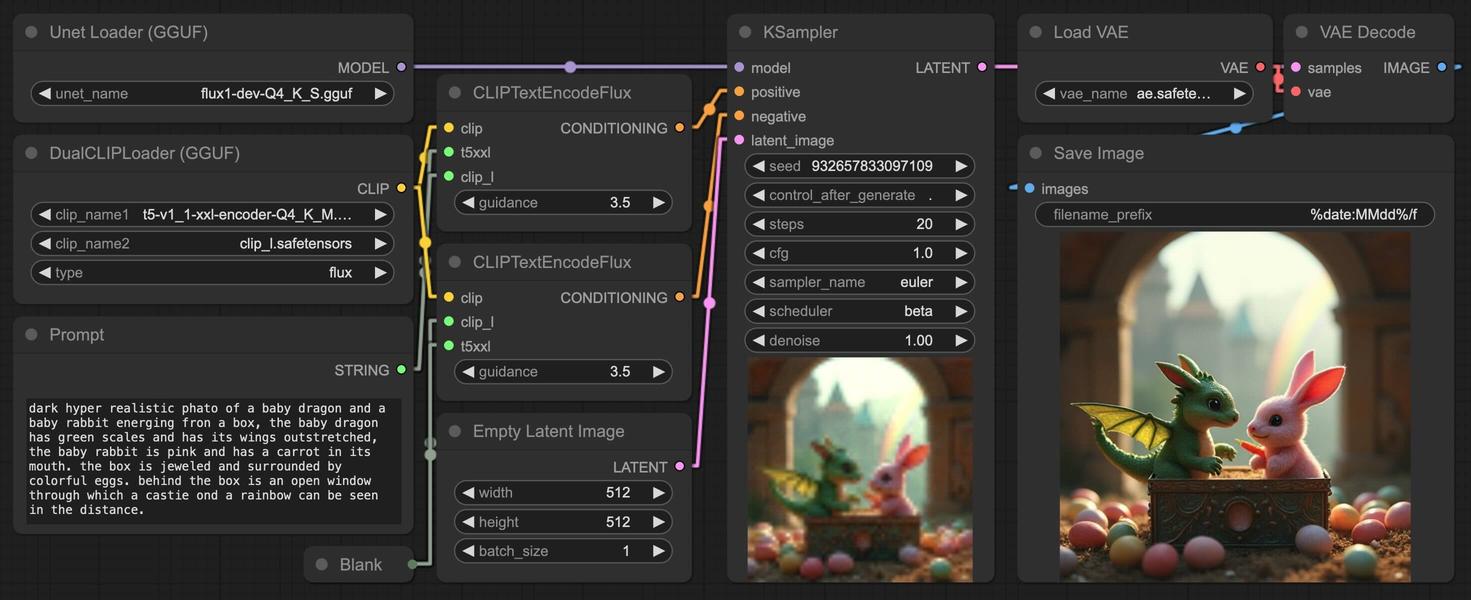Click the upper CLIPTextEncodeFlux CONDITIONING output socket

[x=680, y=127]
